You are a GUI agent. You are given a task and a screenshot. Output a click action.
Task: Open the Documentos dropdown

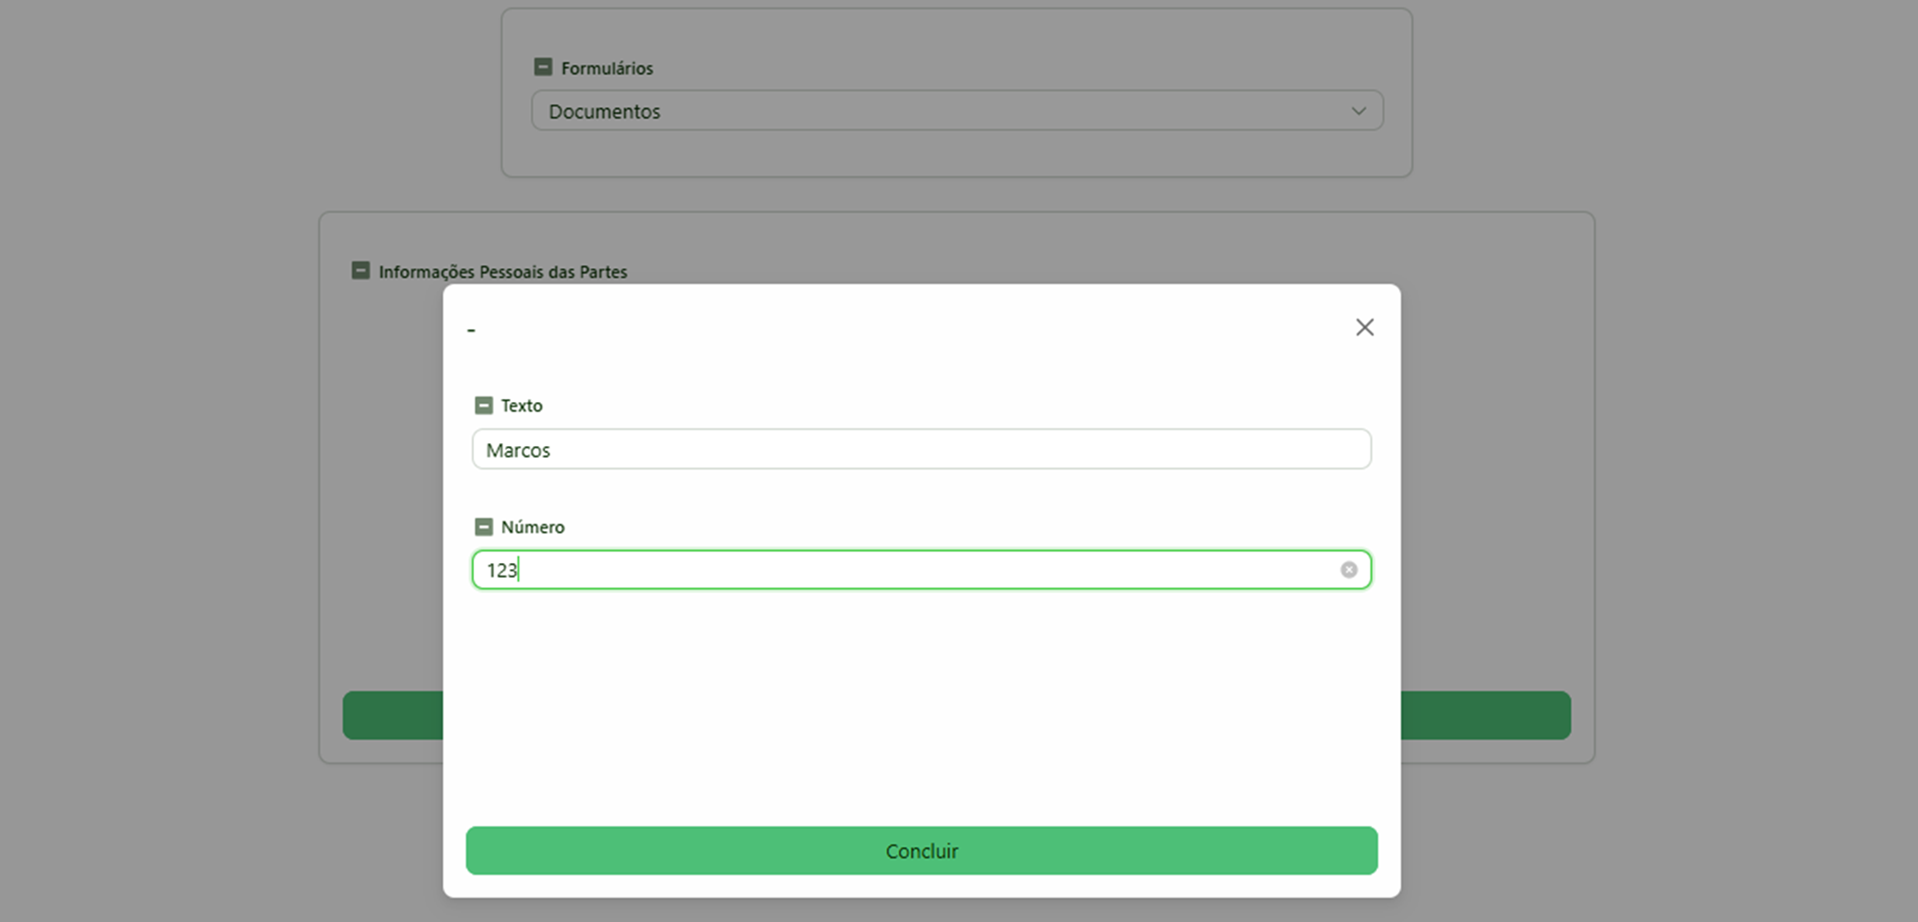tap(957, 111)
